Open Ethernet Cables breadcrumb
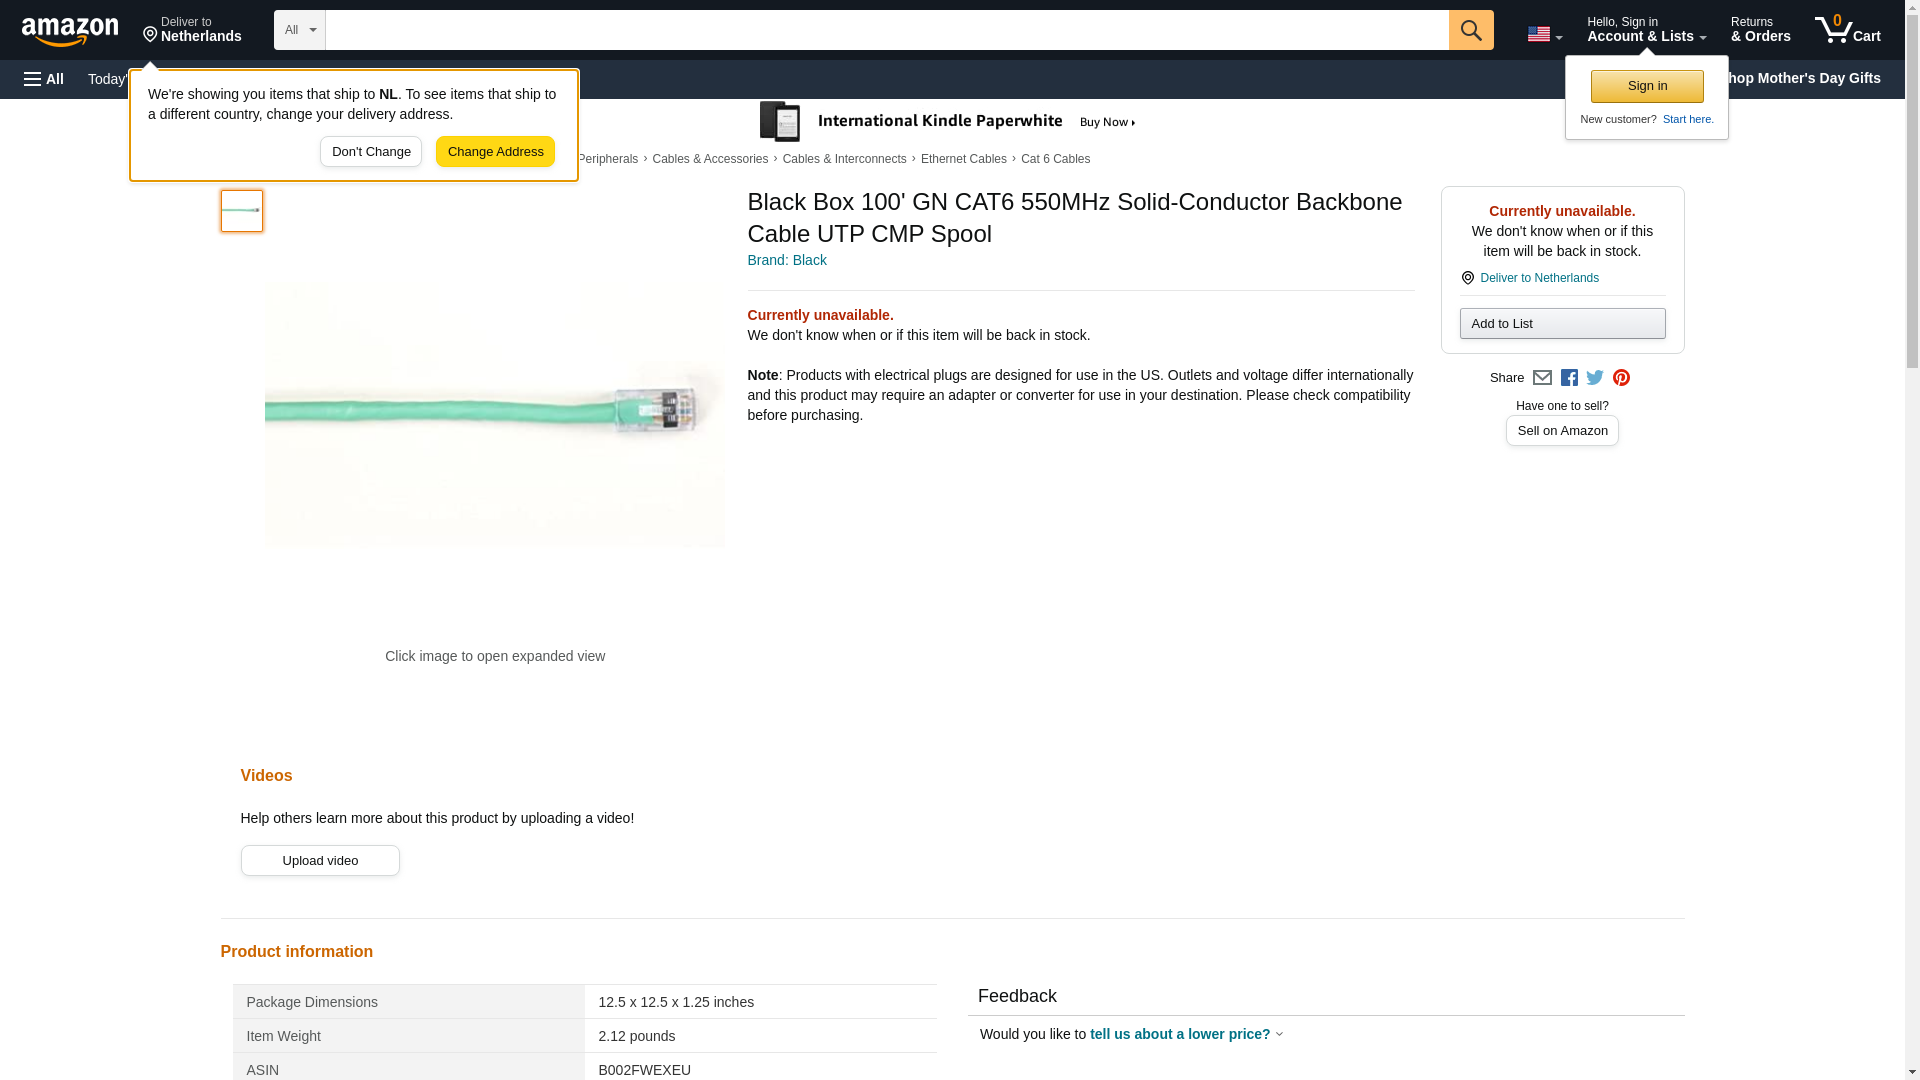 (x=963, y=159)
